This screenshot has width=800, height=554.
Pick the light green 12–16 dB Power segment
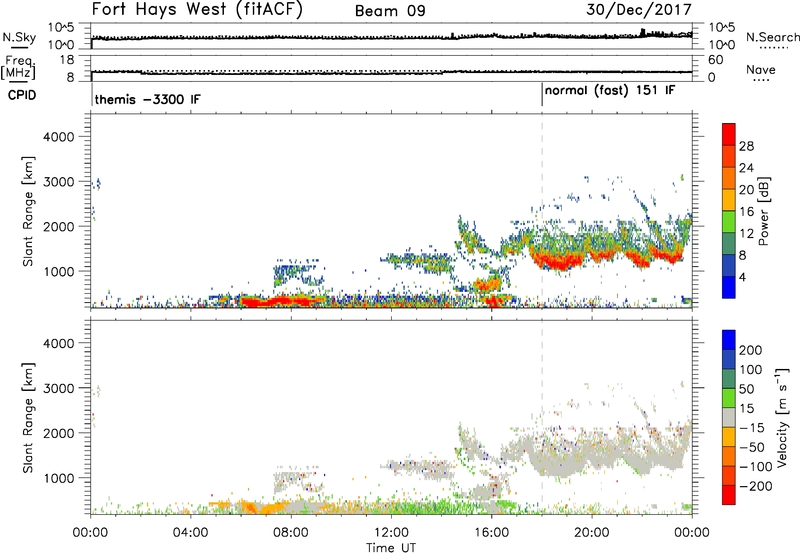pyautogui.click(x=729, y=222)
